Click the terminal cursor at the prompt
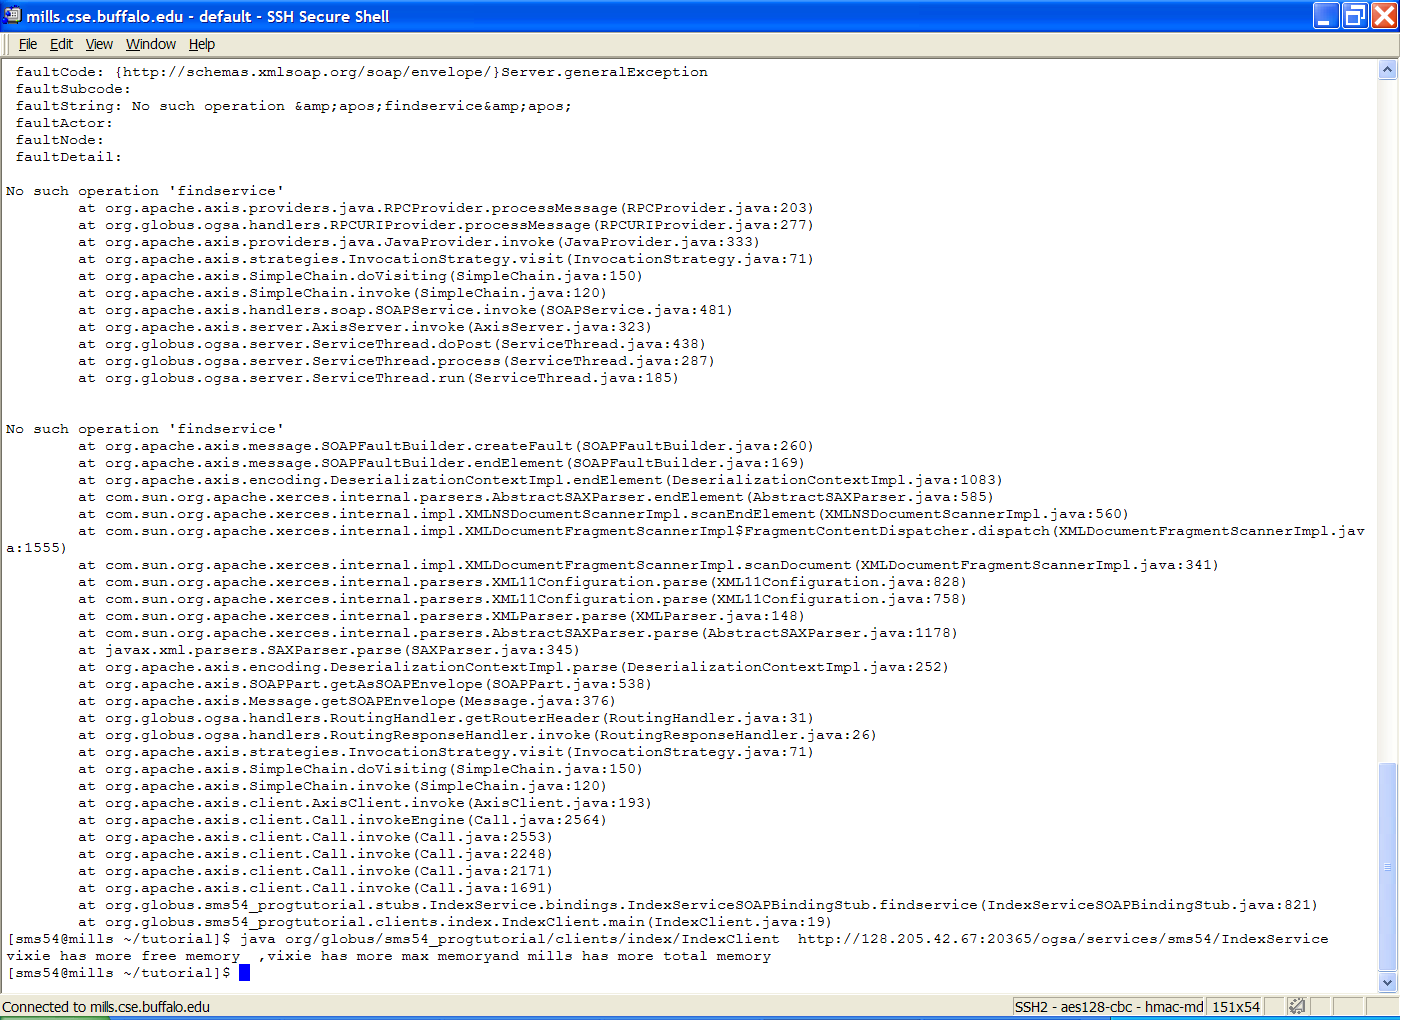Screen dimensions: 1404x1020 pos(244,973)
